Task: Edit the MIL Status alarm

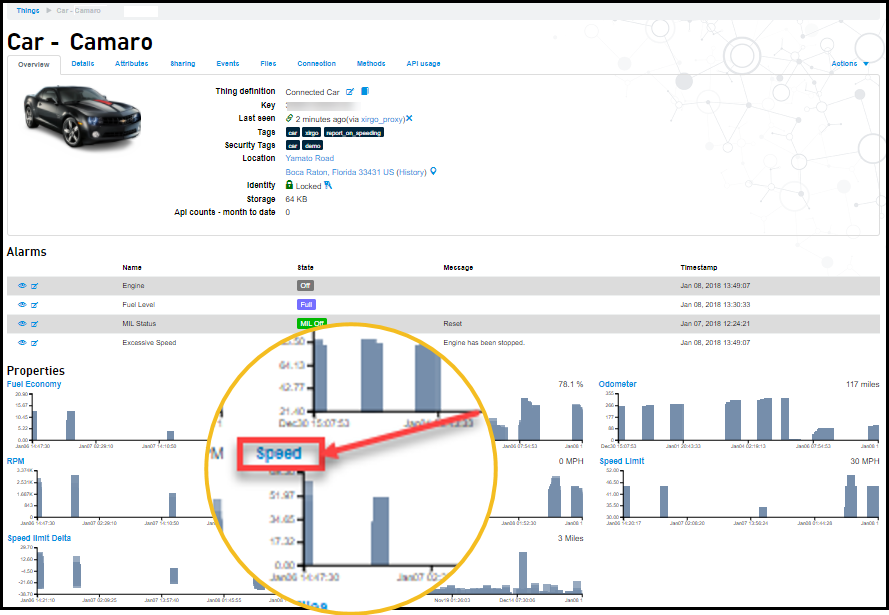Action: [35, 324]
